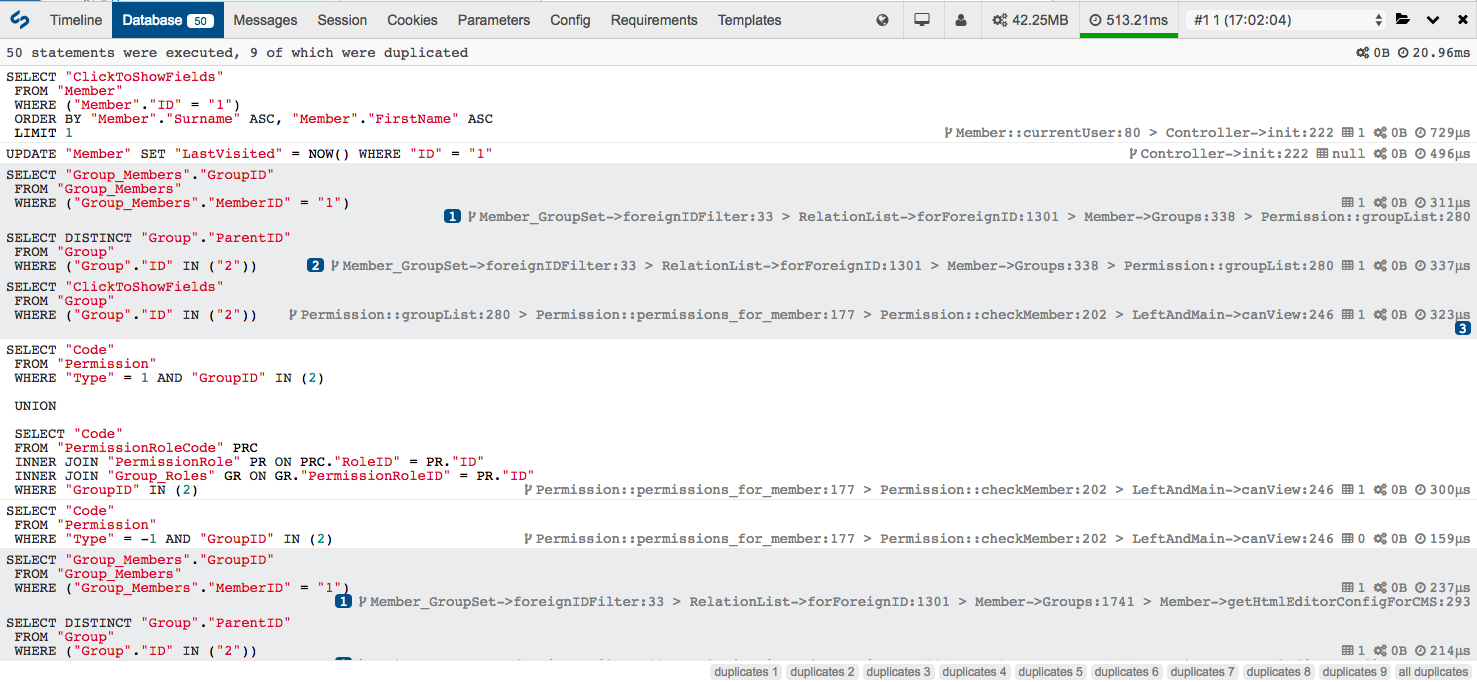Click the SELECT "Code" Type = -1 query
Image resolution: width=1477 pixels, height=682 pixels.
tap(170, 525)
